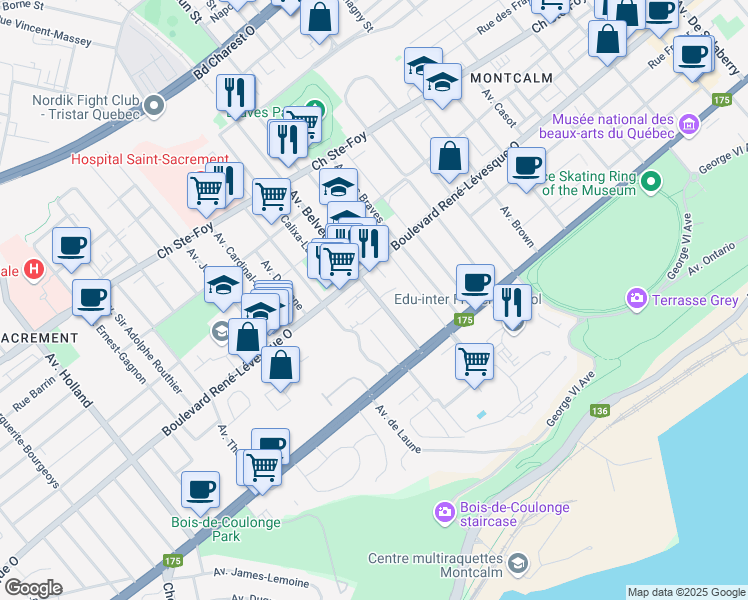The height and width of the screenshot is (600, 748).
Task: Select the Bois-de-Coulonge staircase camera pin
Action: tap(445, 512)
